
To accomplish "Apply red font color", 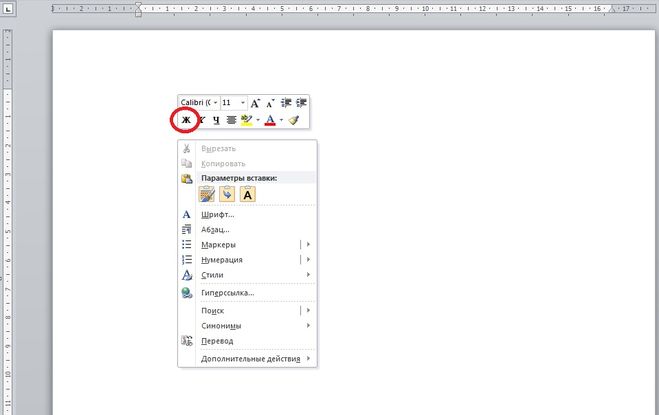I will 270,120.
